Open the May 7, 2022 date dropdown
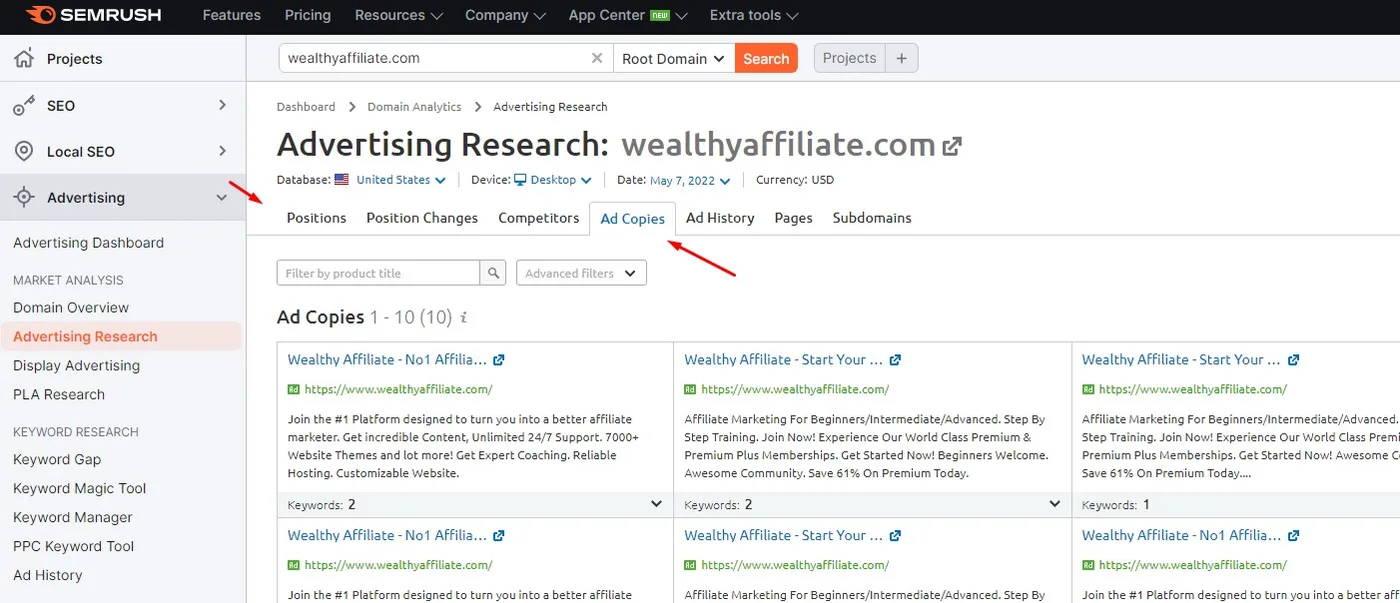Viewport: 1400px width, 603px height. (x=690, y=181)
